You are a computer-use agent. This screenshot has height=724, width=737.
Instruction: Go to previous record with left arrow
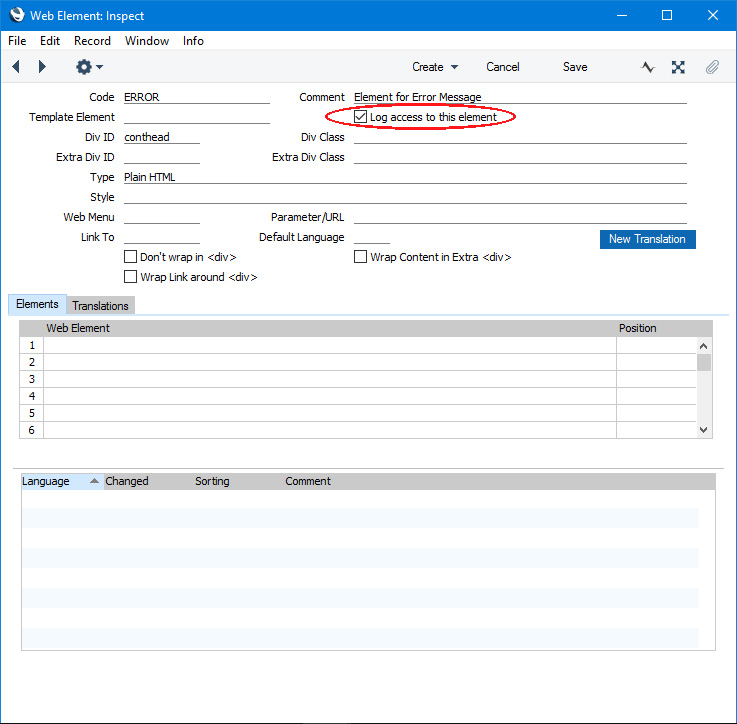[16, 67]
